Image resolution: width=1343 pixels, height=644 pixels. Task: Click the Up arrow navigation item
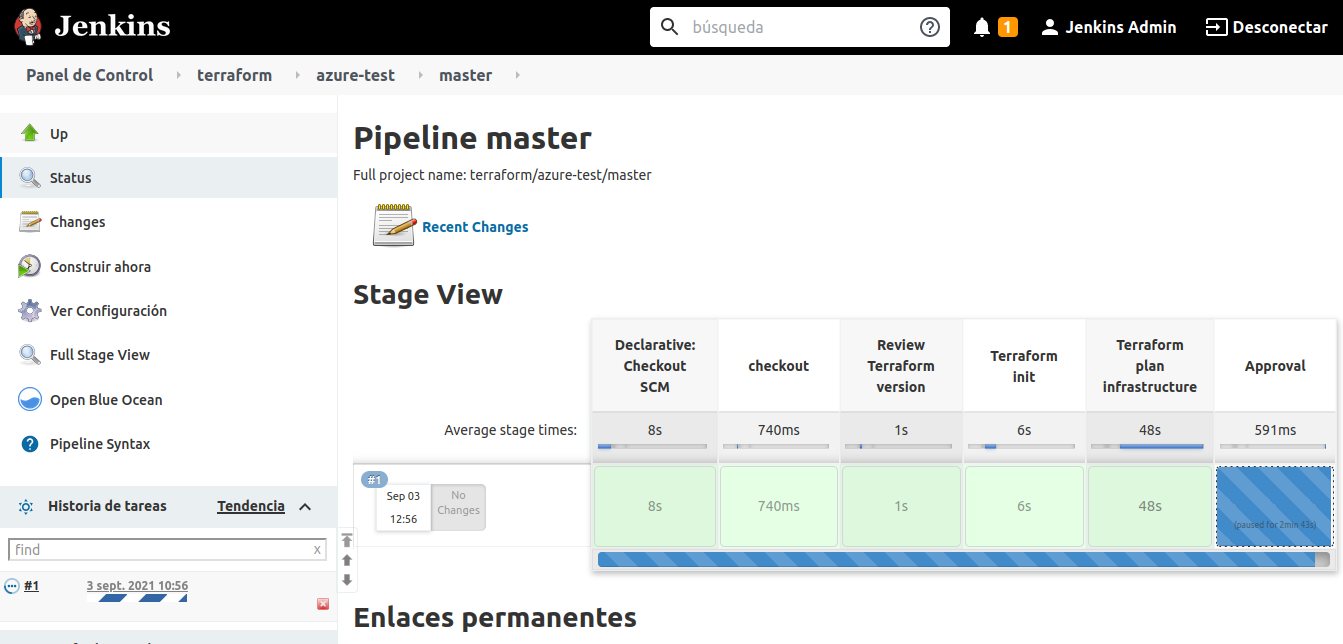point(57,133)
